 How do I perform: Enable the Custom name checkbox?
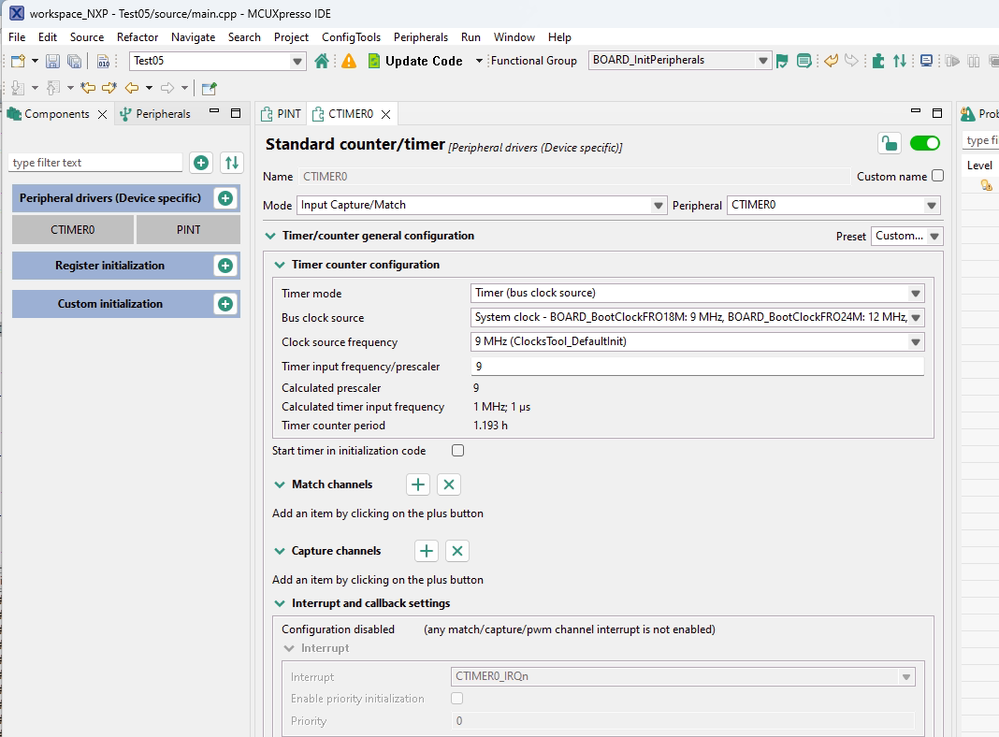coord(937,176)
